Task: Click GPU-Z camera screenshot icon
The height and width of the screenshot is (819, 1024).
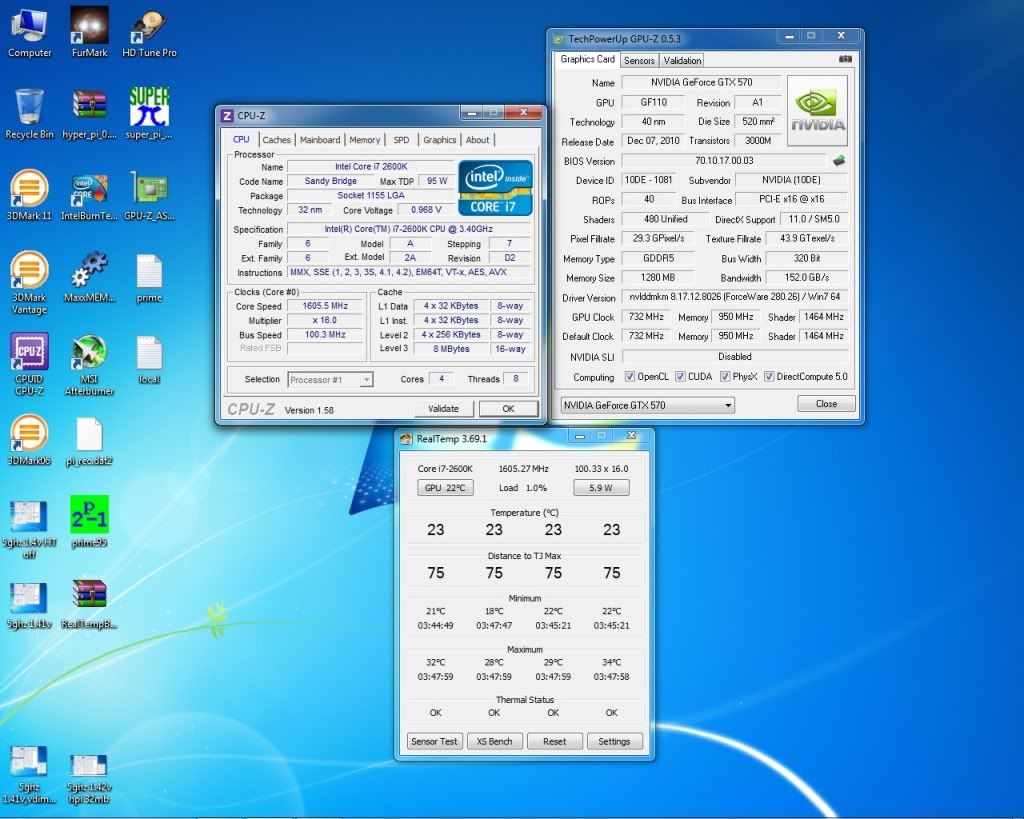Action: coord(845,59)
